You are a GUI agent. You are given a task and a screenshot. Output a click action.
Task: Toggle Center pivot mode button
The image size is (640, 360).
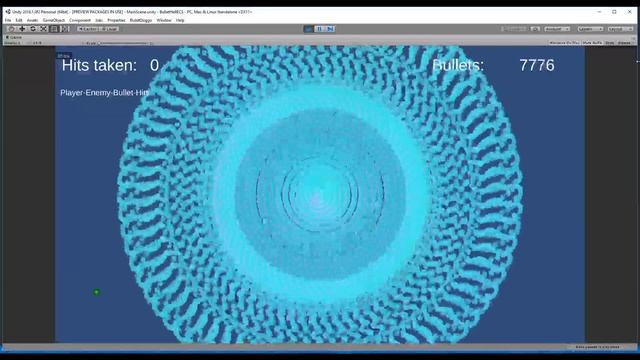click(89, 29)
